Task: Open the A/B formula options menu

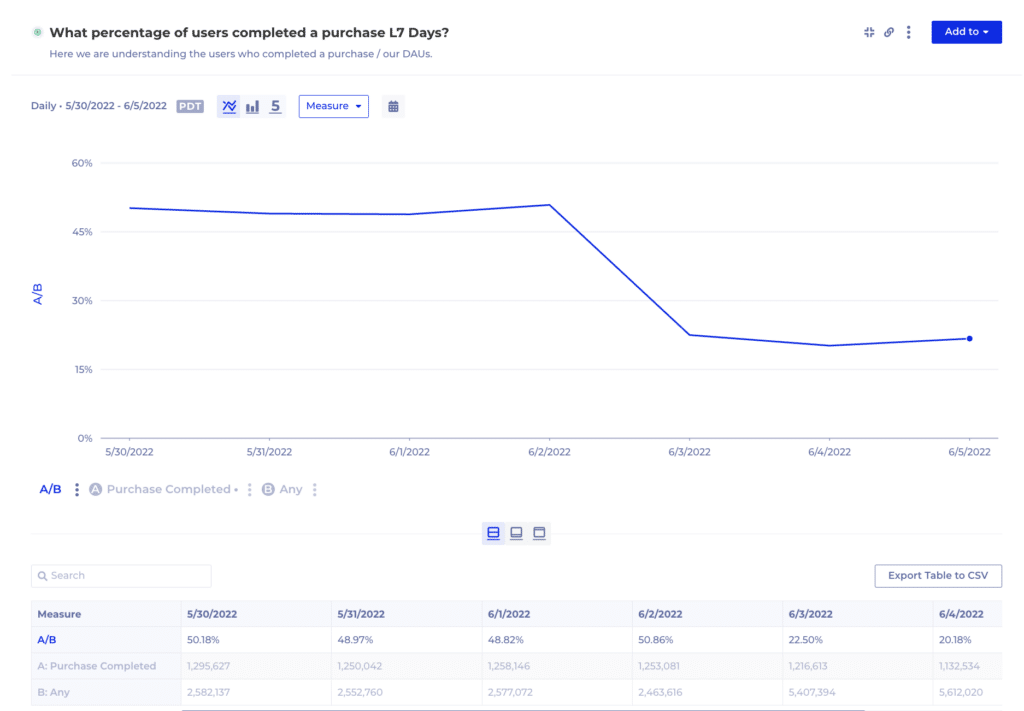Action: pos(76,489)
